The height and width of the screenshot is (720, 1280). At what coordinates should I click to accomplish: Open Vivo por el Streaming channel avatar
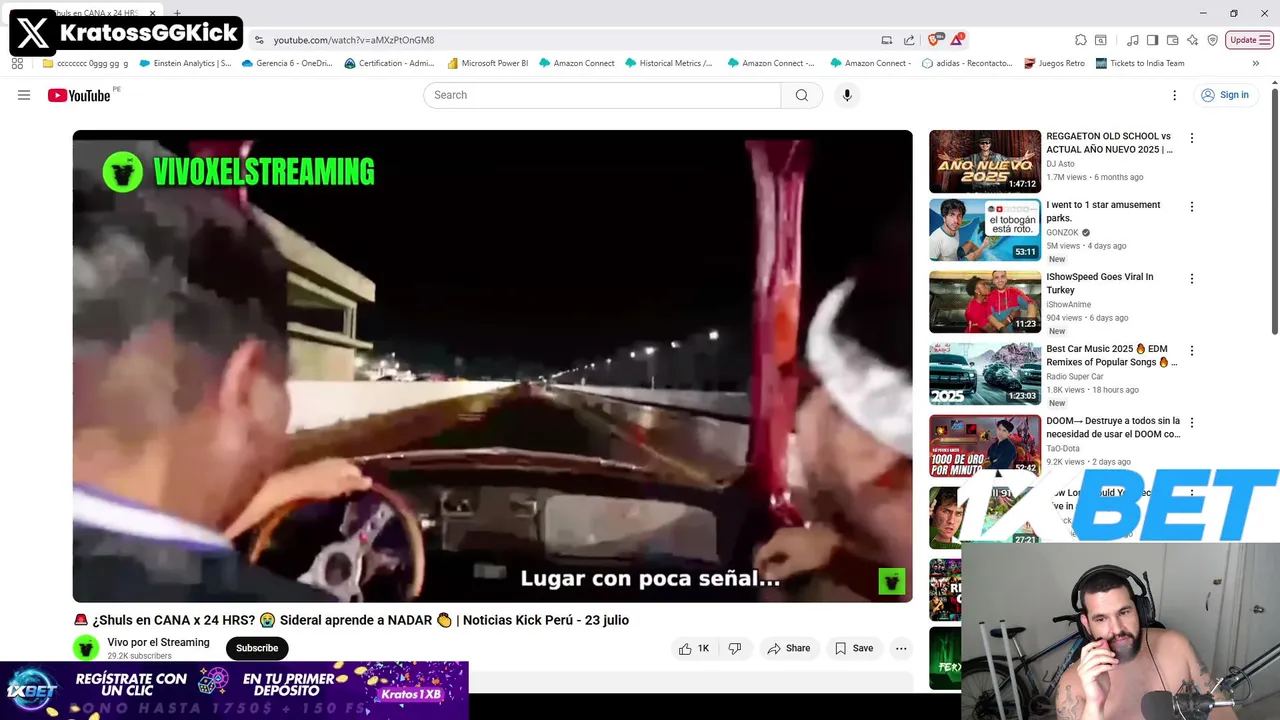pyautogui.click(x=86, y=648)
